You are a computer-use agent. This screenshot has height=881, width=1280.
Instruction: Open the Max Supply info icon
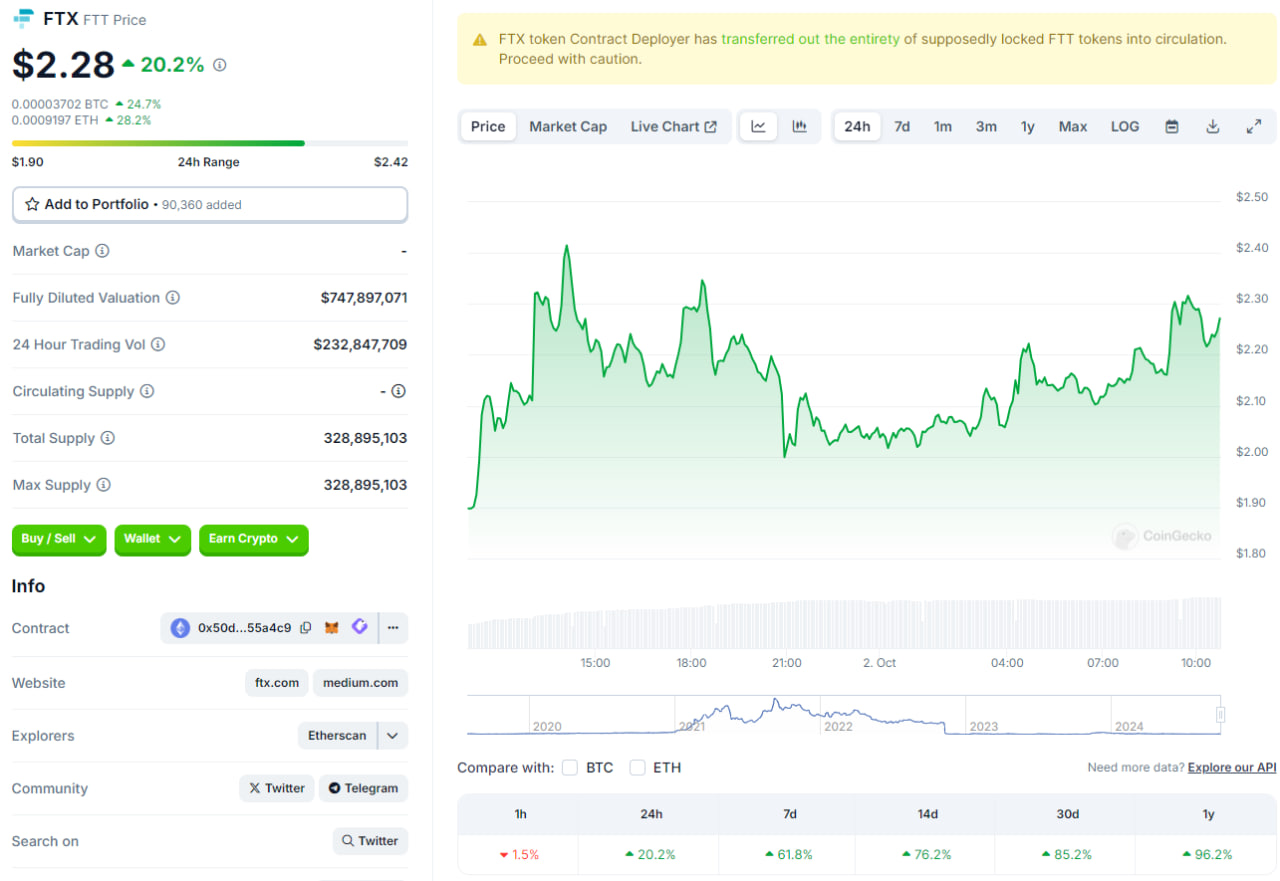point(104,485)
